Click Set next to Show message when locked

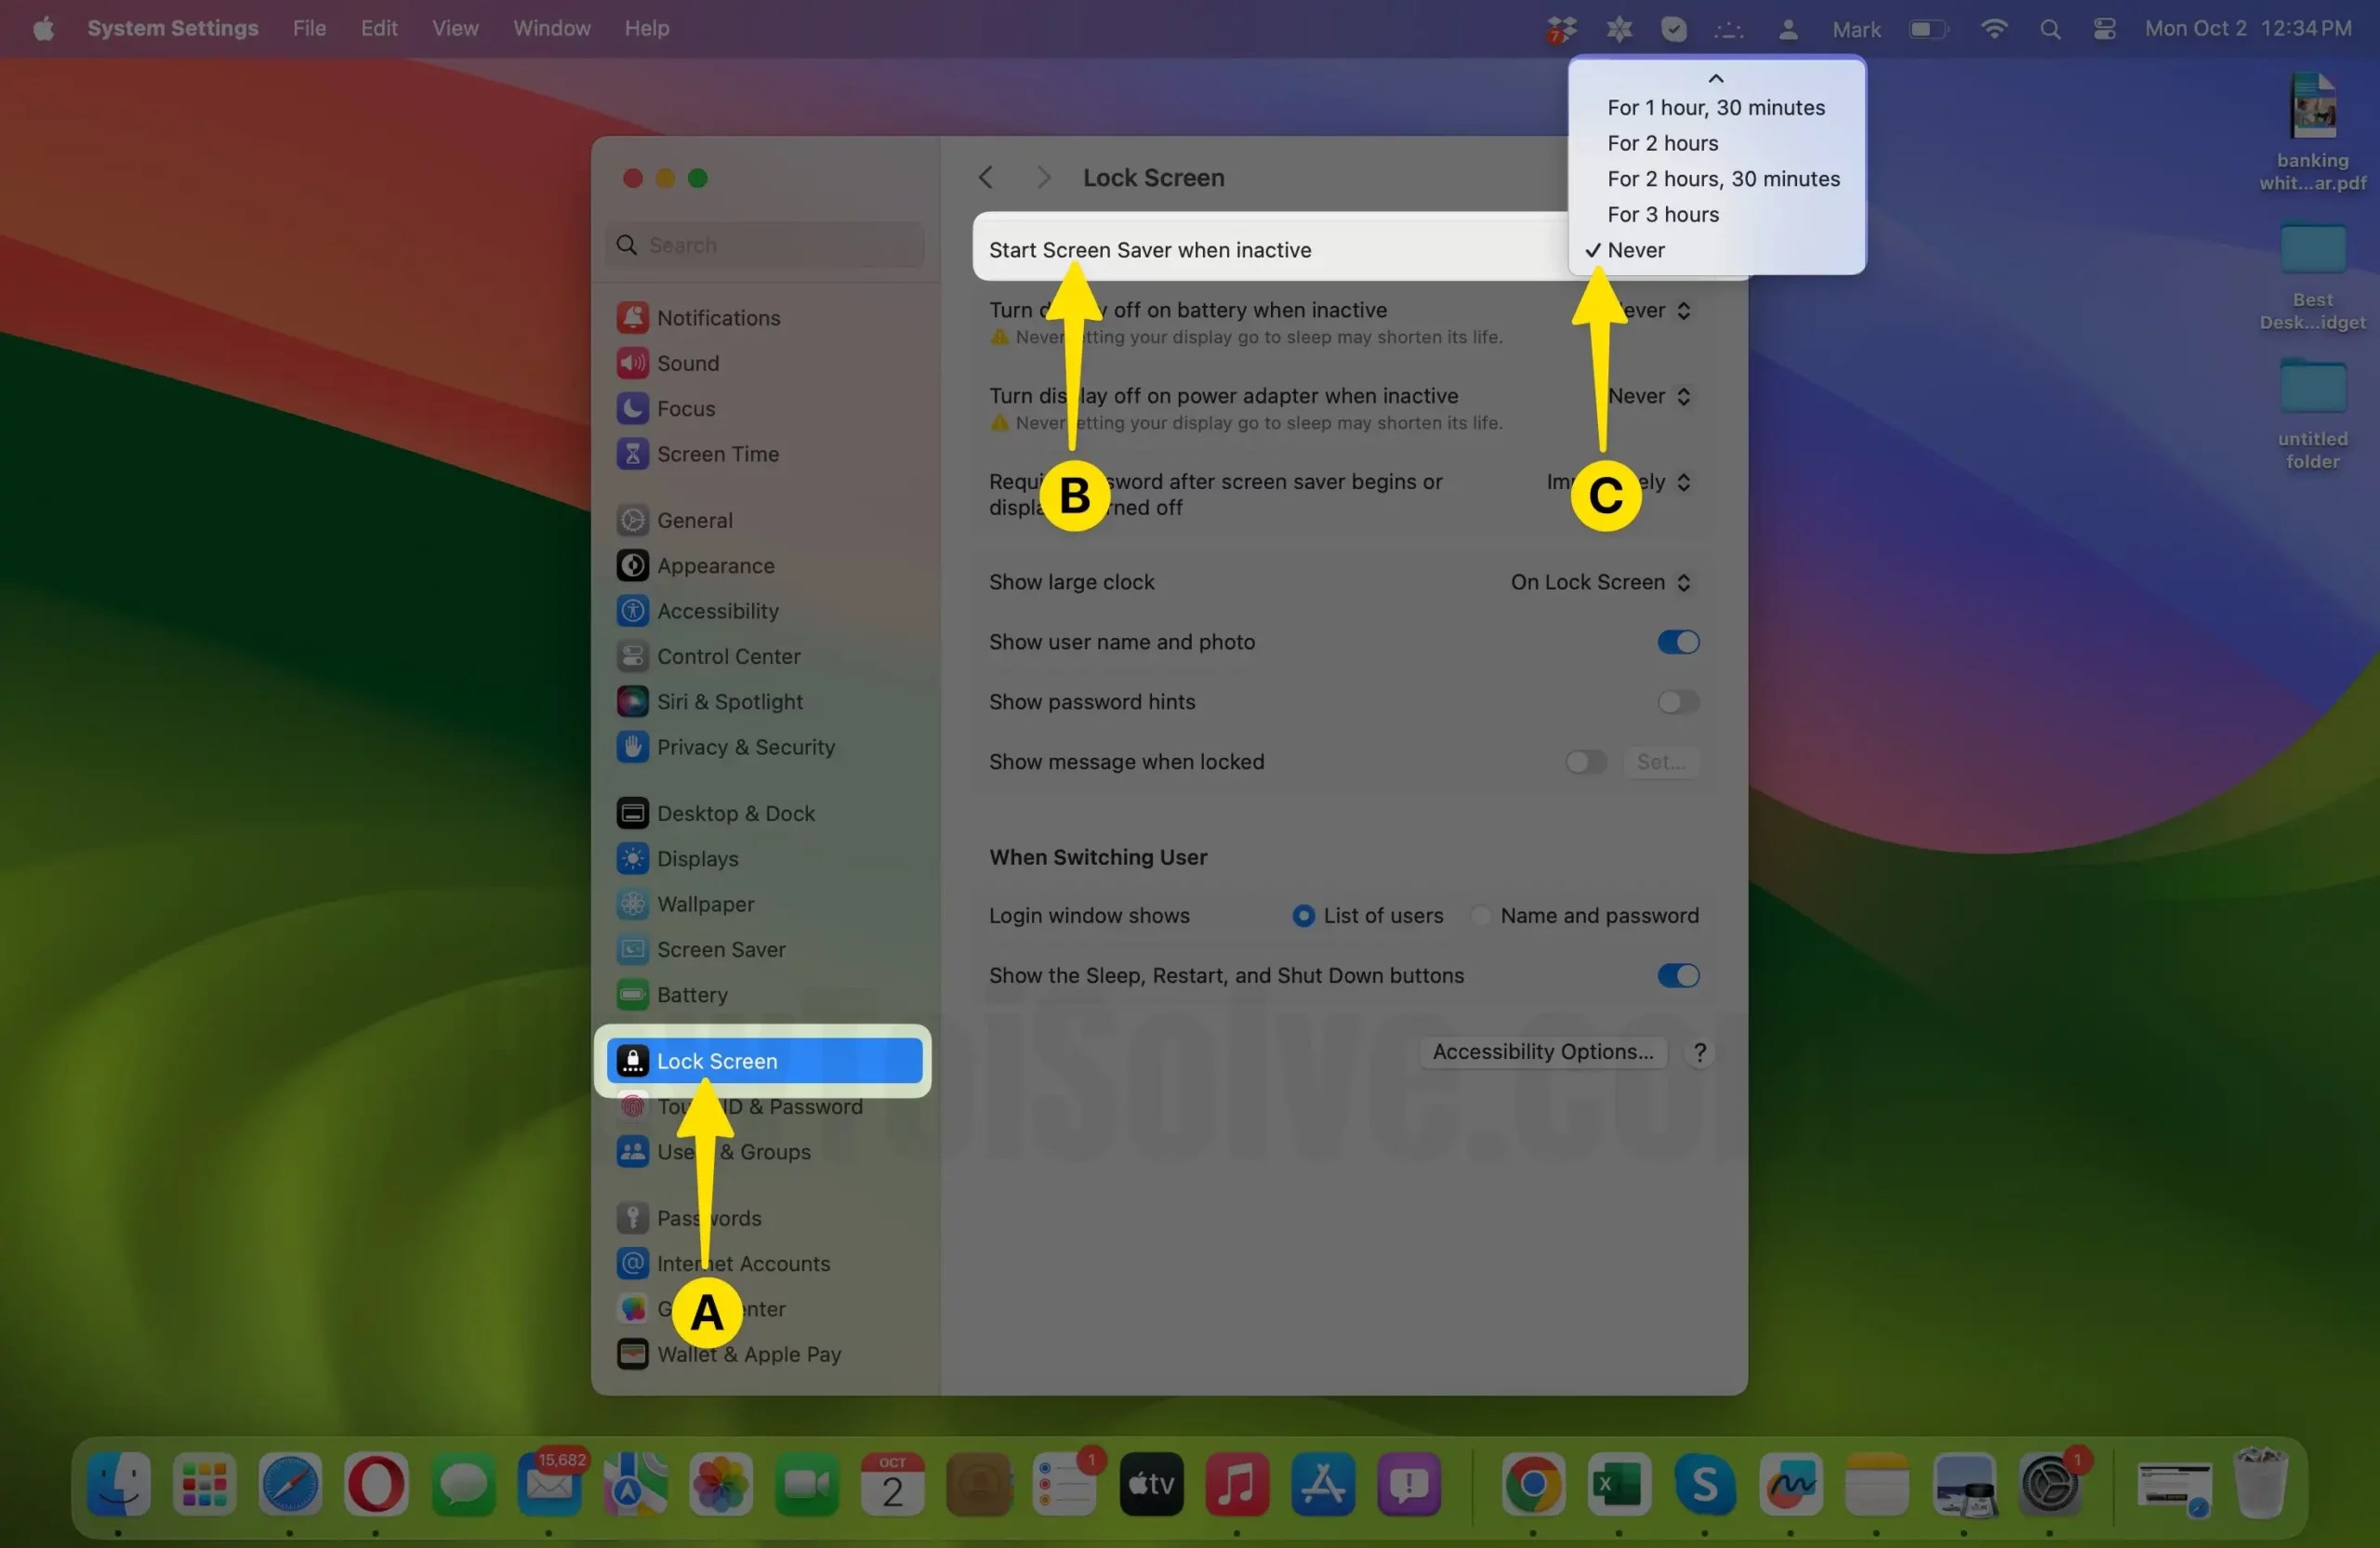click(x=1660, y=761)
